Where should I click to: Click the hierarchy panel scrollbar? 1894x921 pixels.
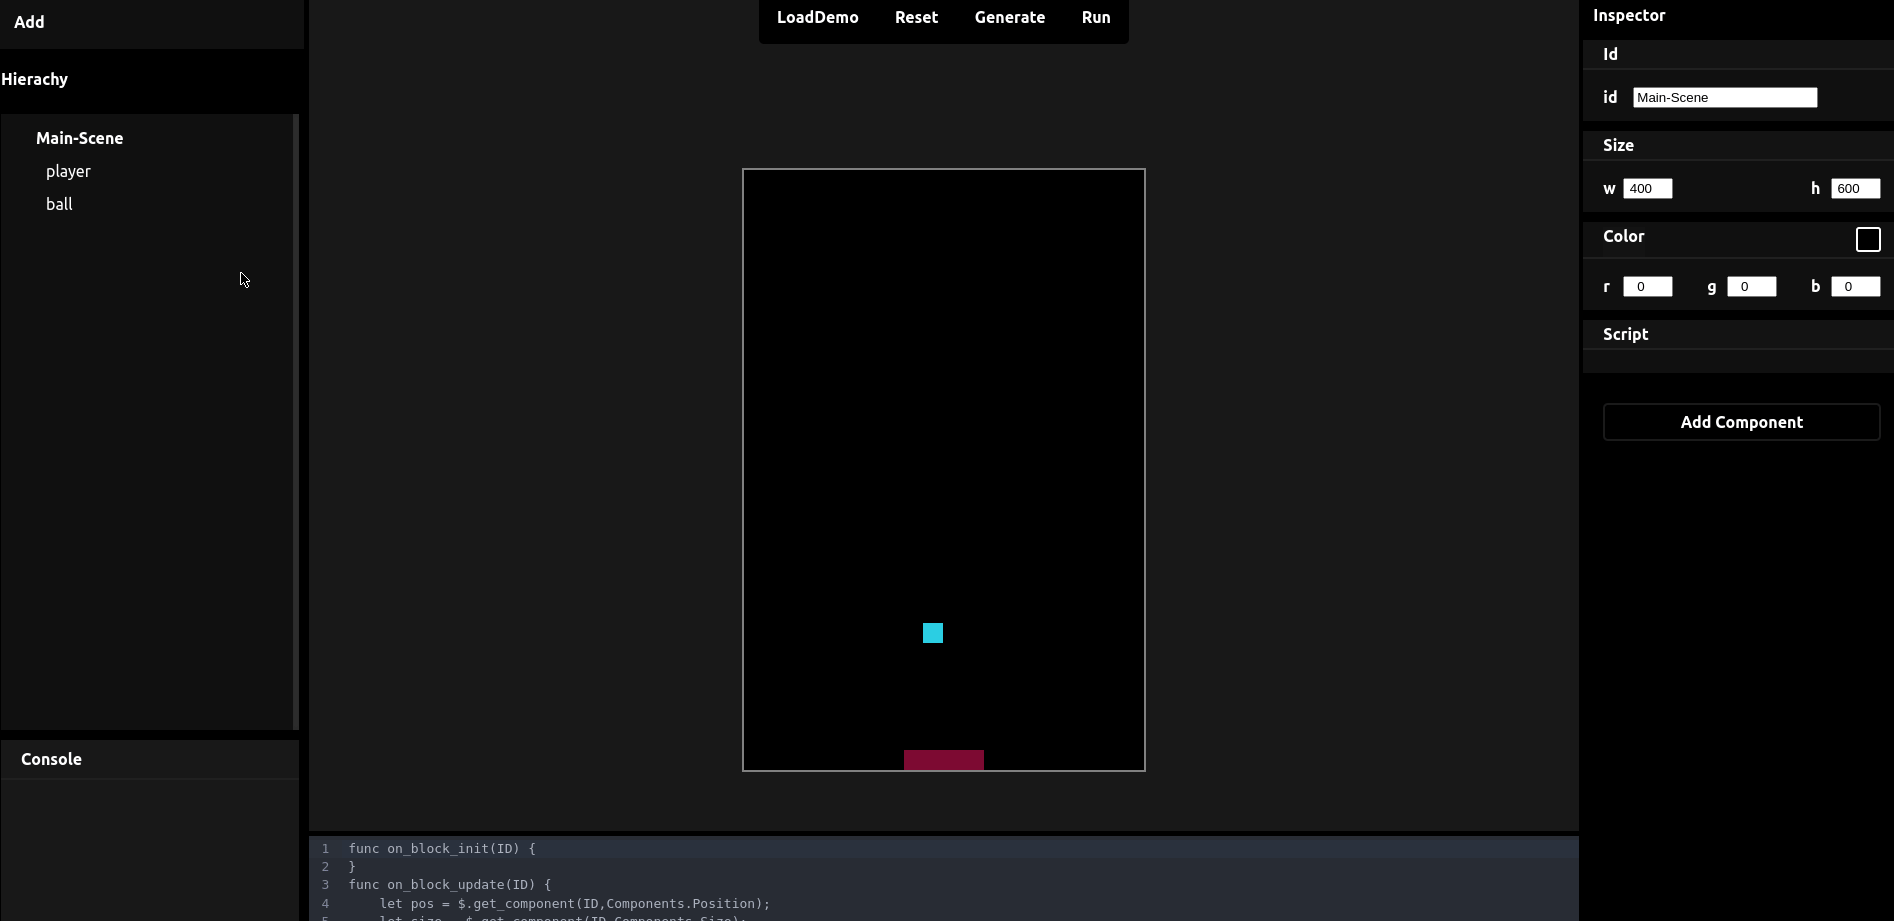point(296,421)
